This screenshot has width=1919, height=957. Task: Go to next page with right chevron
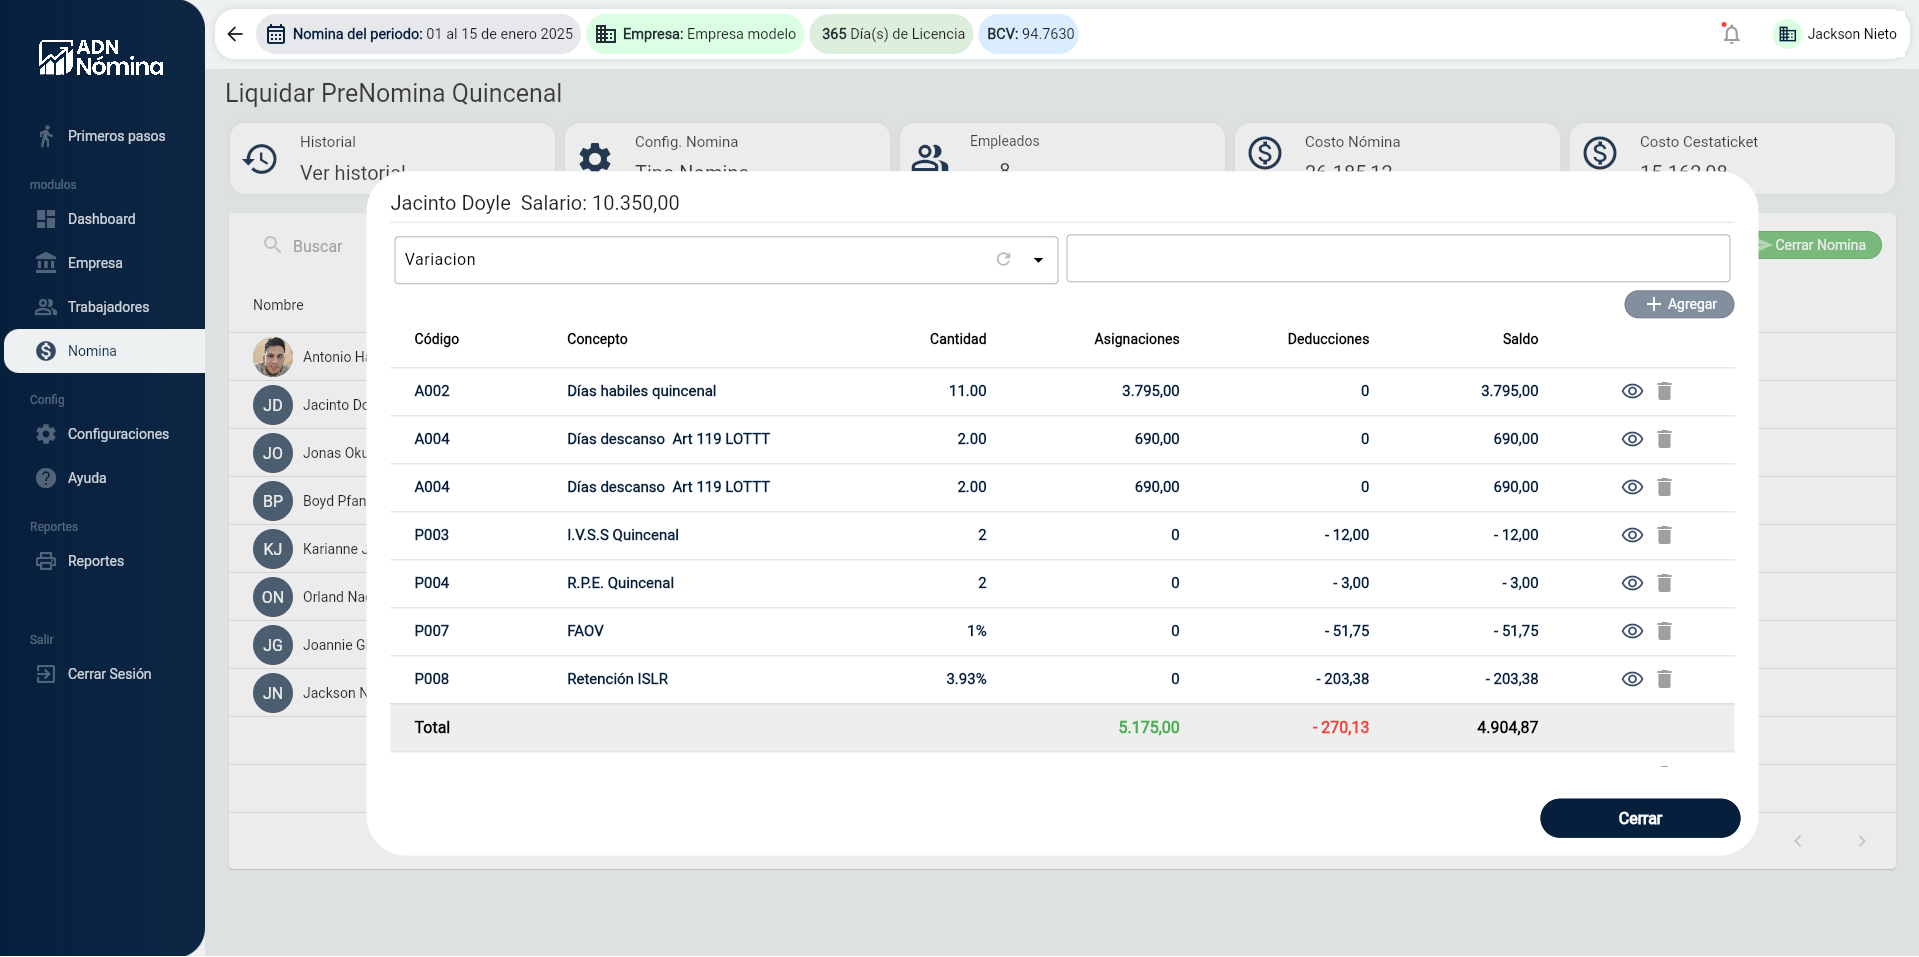click(x=1861, y=841)
